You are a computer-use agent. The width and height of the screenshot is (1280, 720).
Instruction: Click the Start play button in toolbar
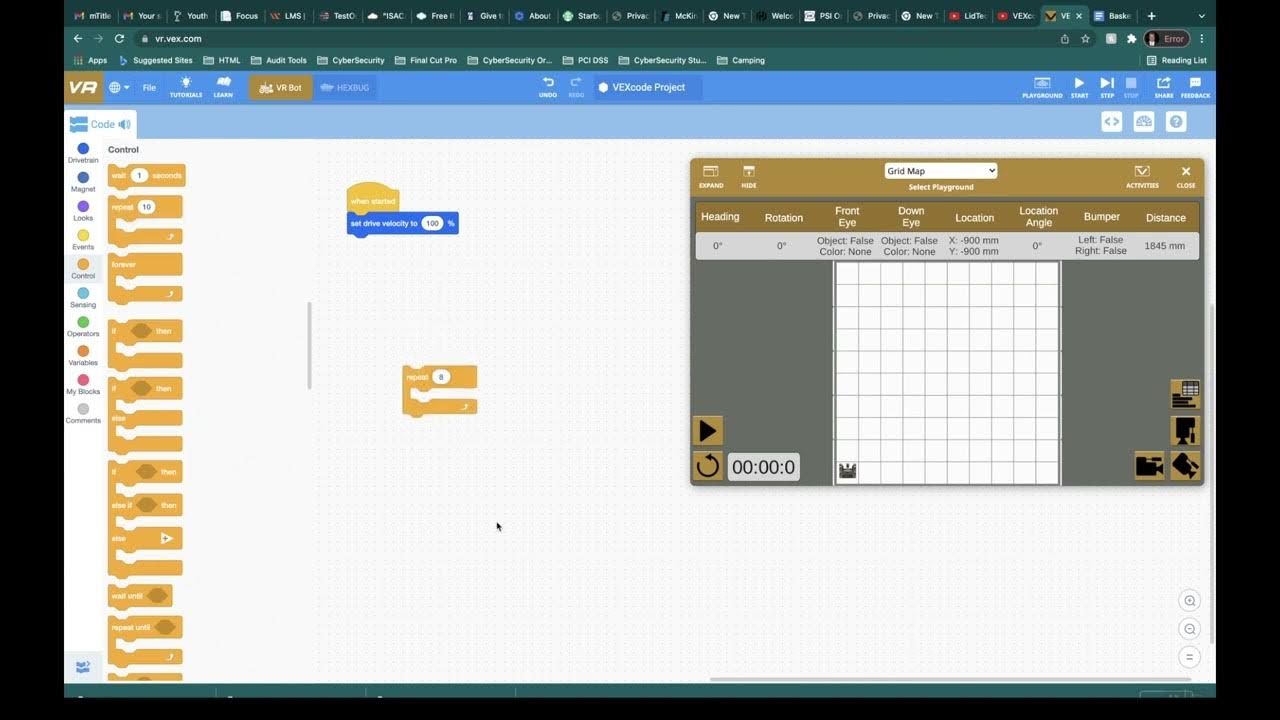(1079, 87)
